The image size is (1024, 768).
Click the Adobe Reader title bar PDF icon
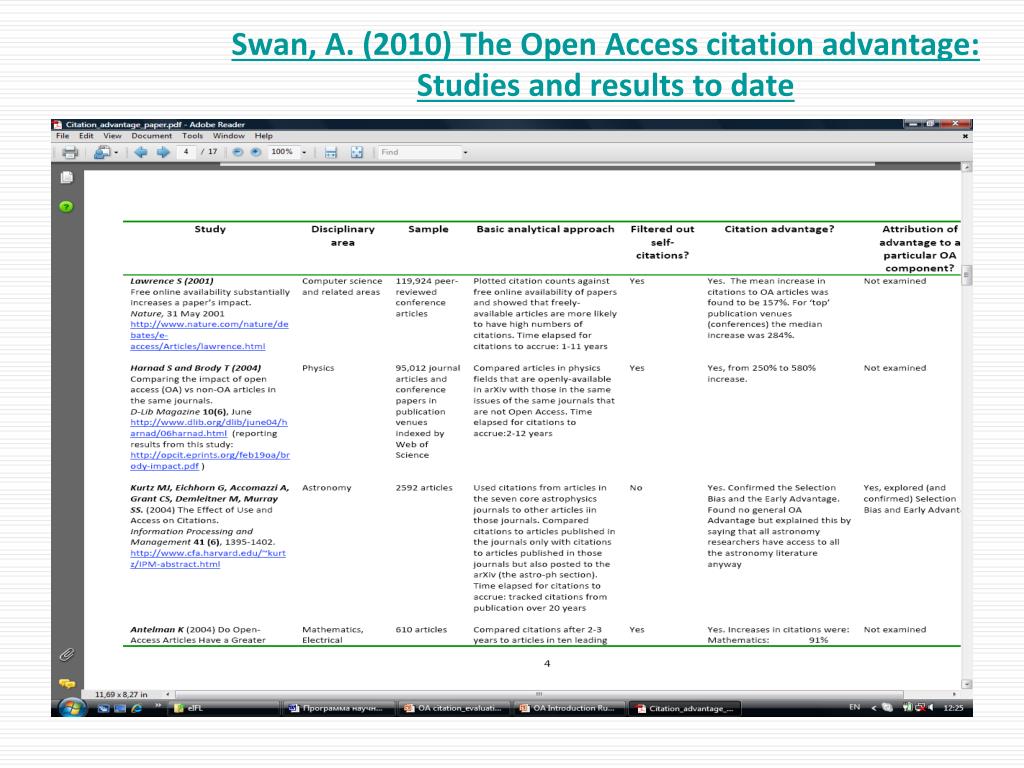[58, 124]
